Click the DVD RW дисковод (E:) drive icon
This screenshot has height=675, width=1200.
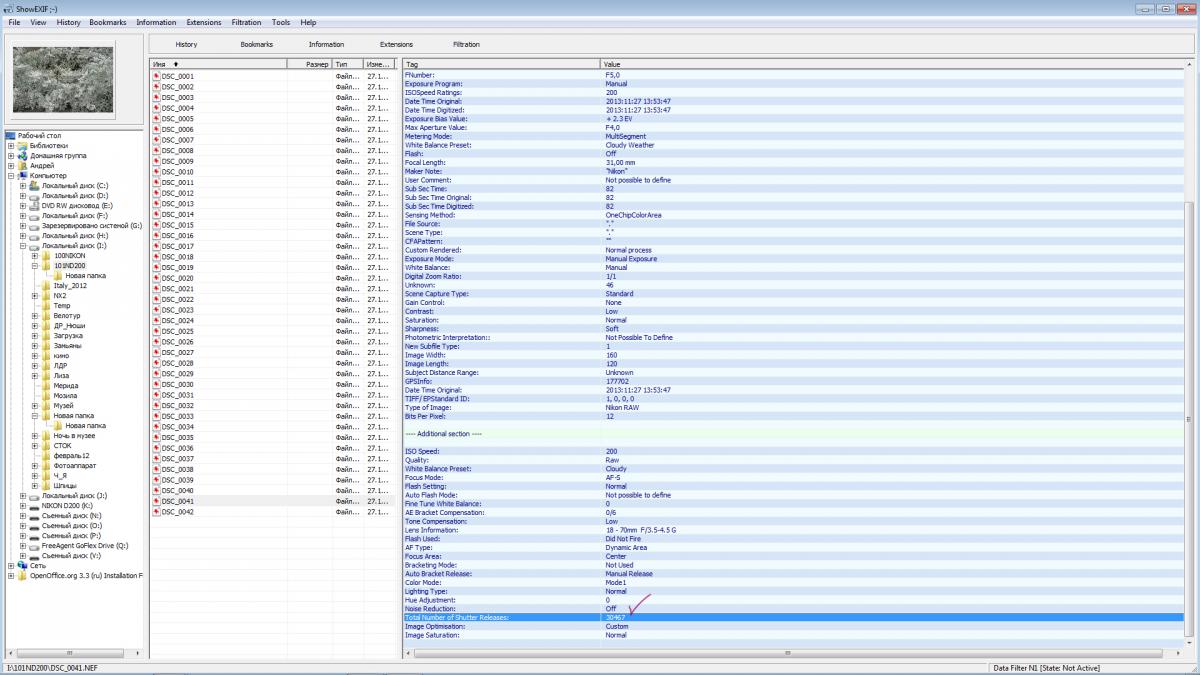click(34, 205)
